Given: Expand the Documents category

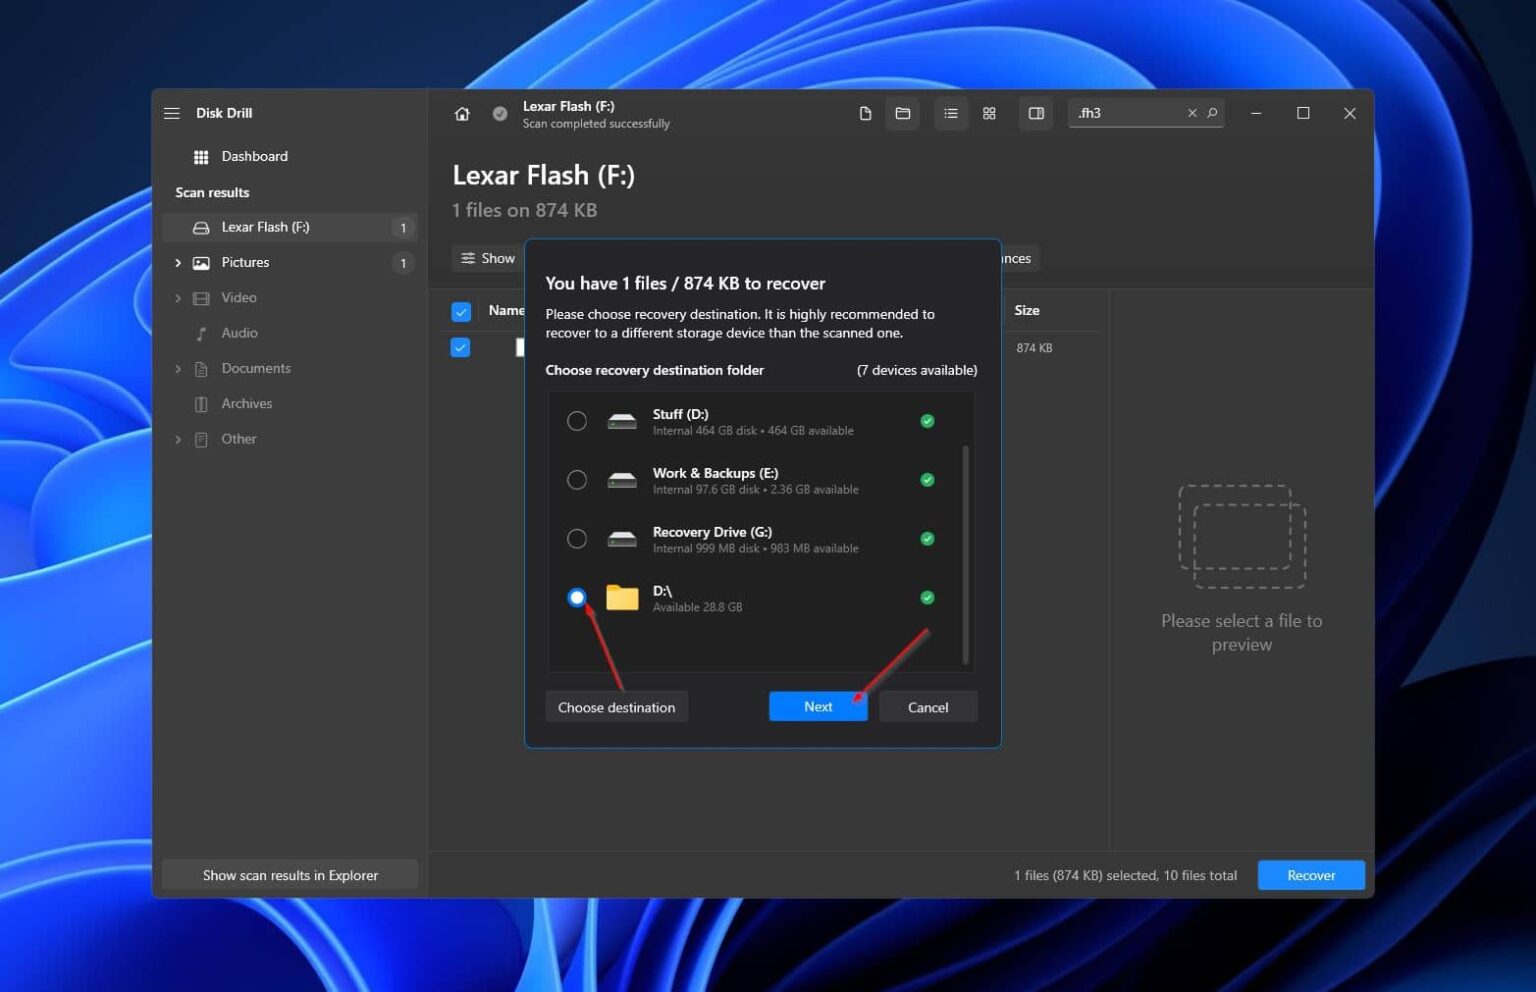Looking at the screenshot, I should click(178, 369).
